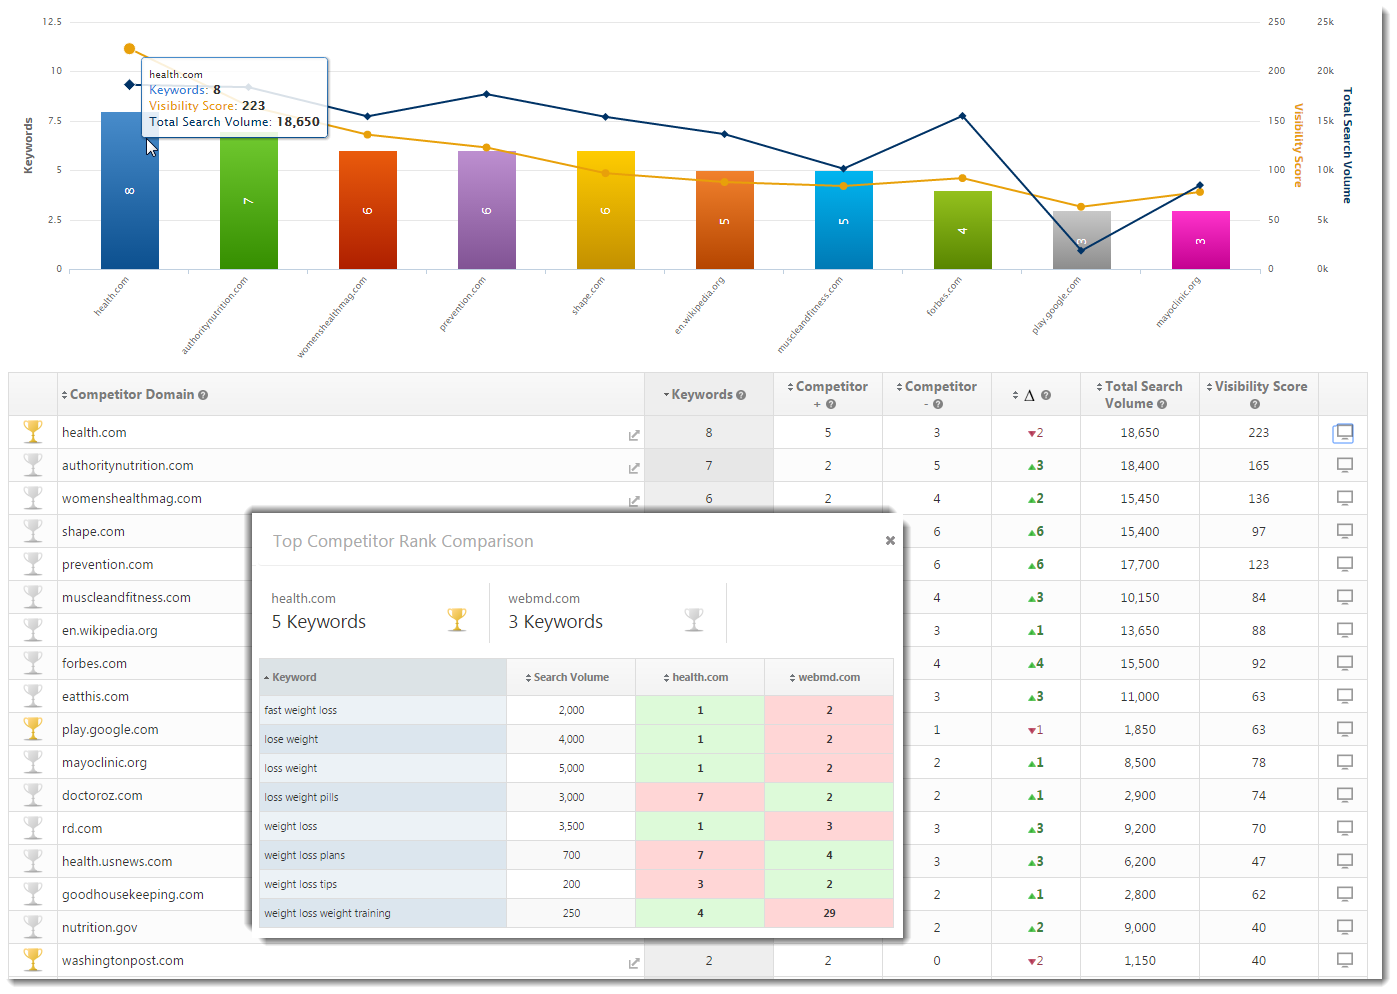Click the mayoclinic.org domain link
Viewport: 1397px width, 994px height.
pos(104,762)
